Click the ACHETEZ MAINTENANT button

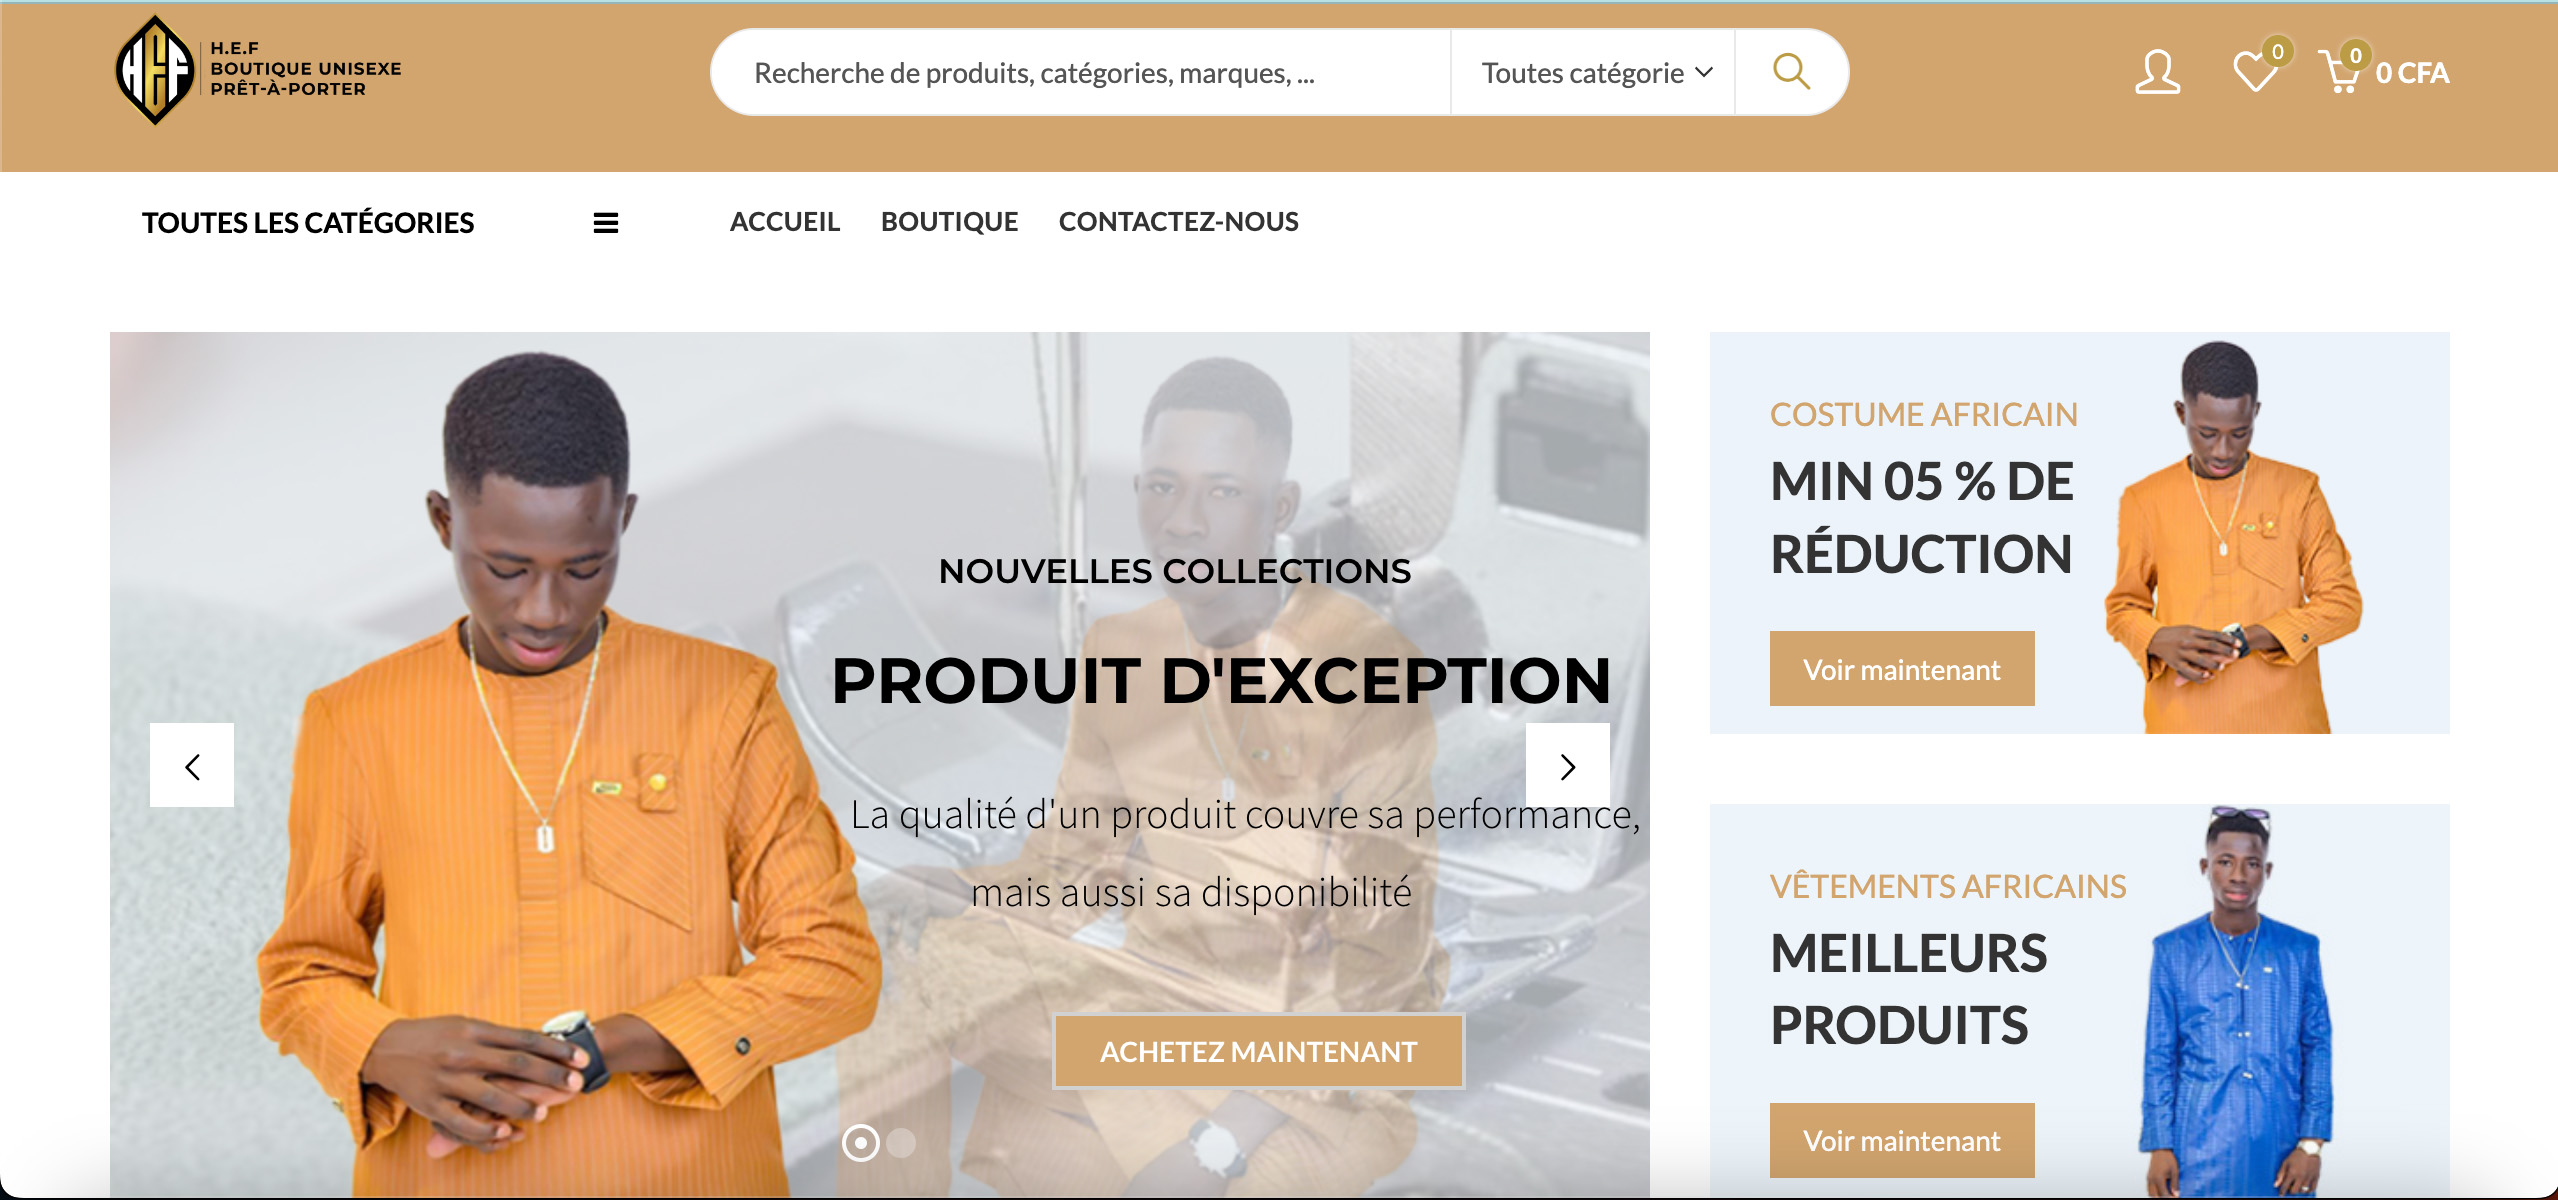click(1259, 1051)
